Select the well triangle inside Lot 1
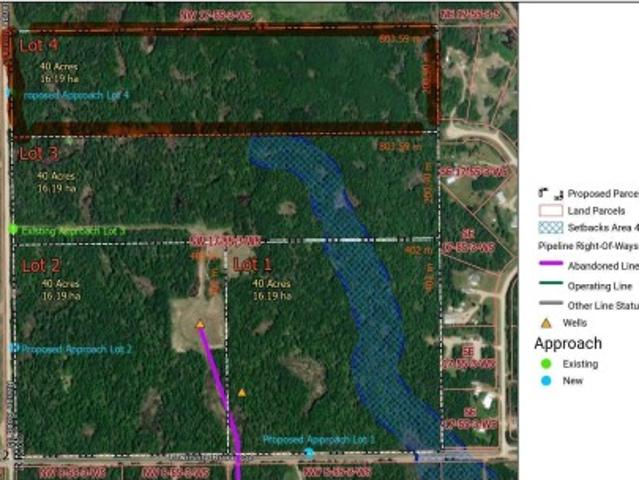The image size is (639, 480). [242, 392]
